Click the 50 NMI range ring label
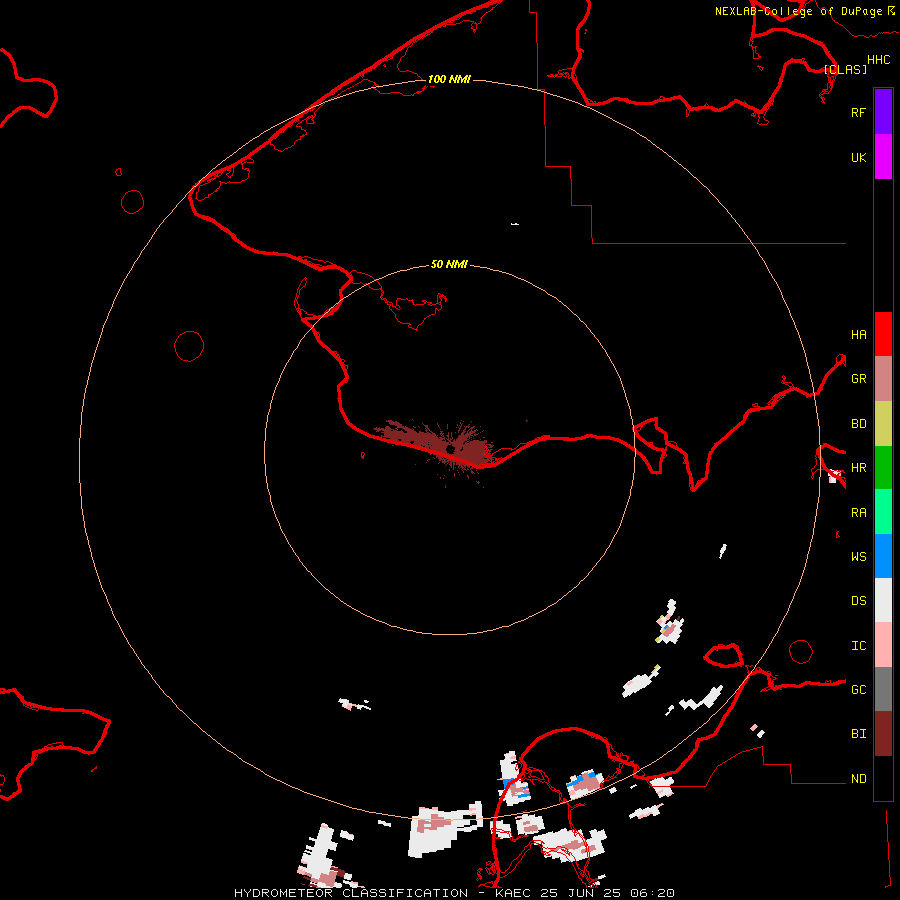 click(x=449, y=265)
